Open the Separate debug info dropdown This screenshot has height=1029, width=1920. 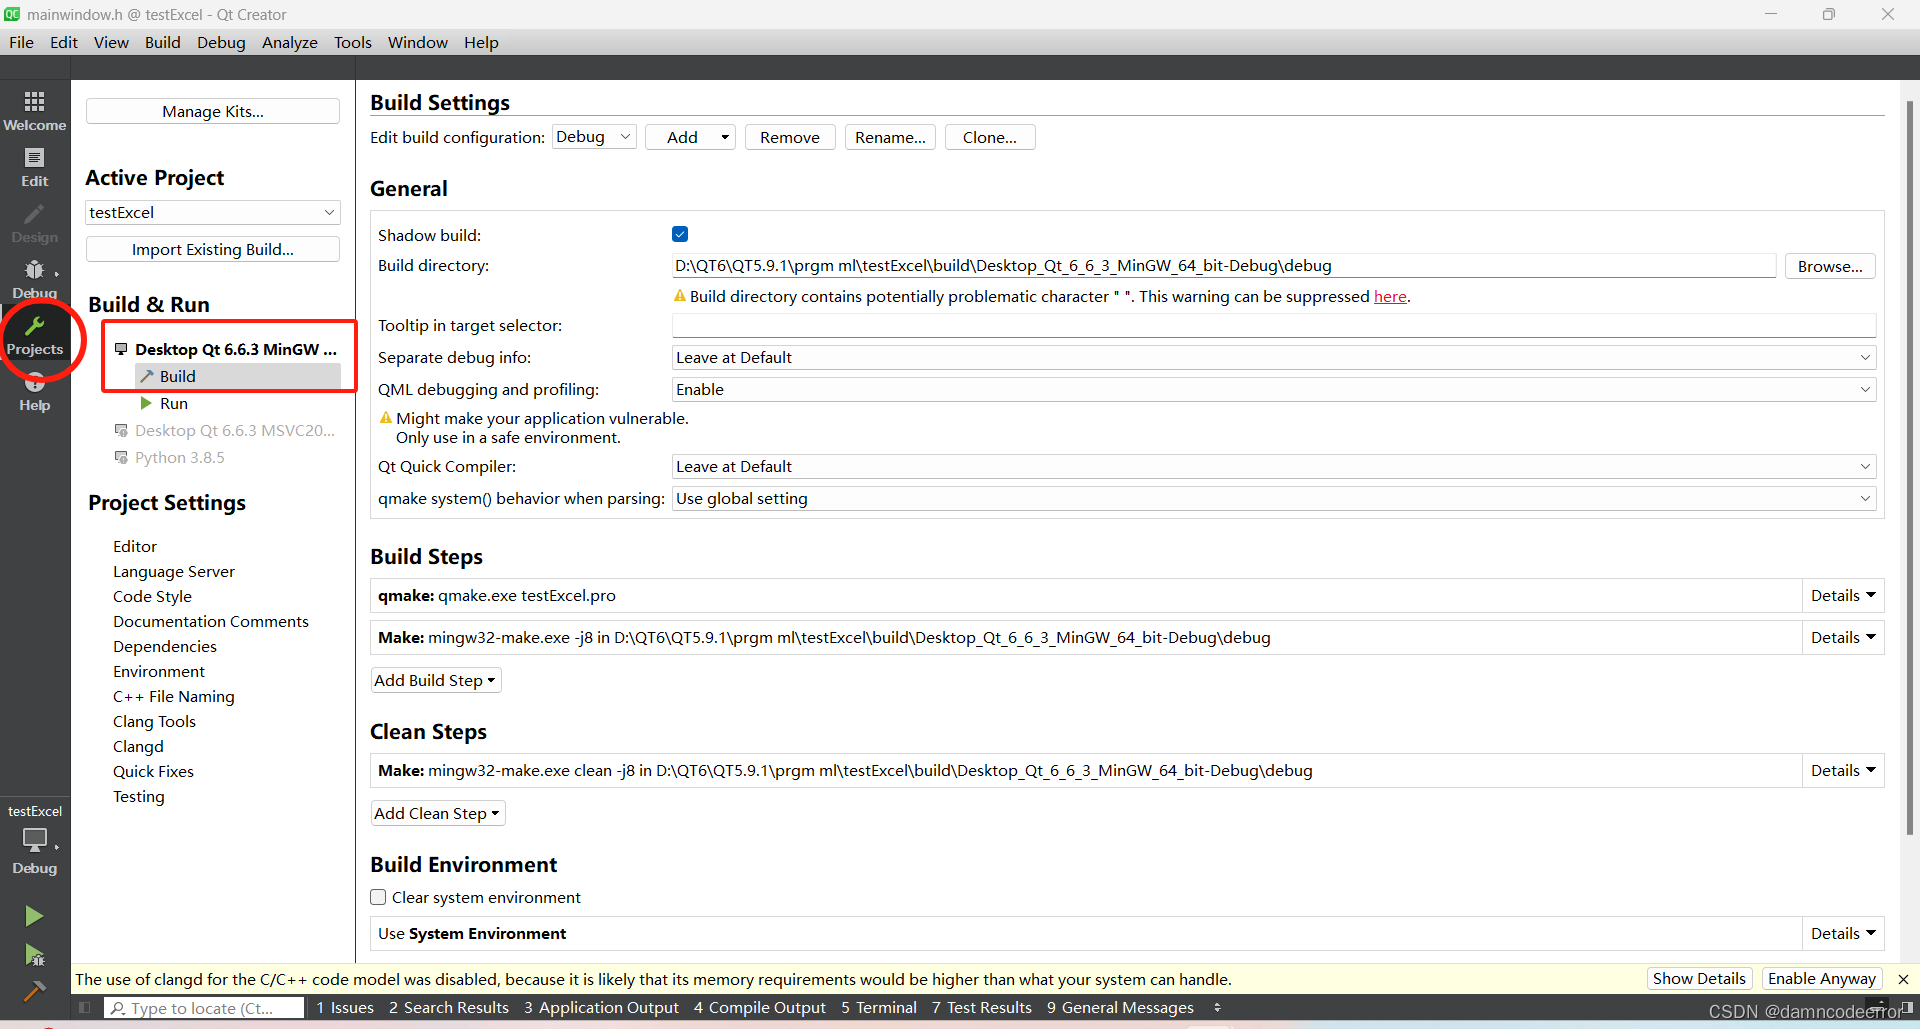click(x=1274, y=357)
